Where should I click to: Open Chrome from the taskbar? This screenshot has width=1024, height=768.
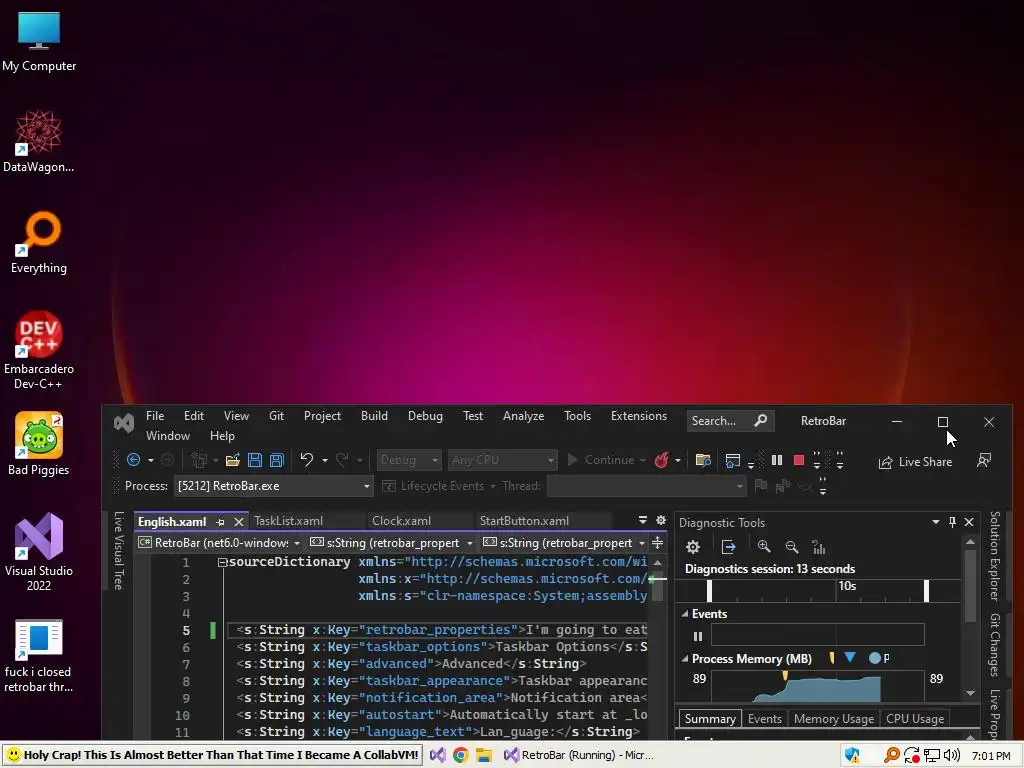pos(460,755)
